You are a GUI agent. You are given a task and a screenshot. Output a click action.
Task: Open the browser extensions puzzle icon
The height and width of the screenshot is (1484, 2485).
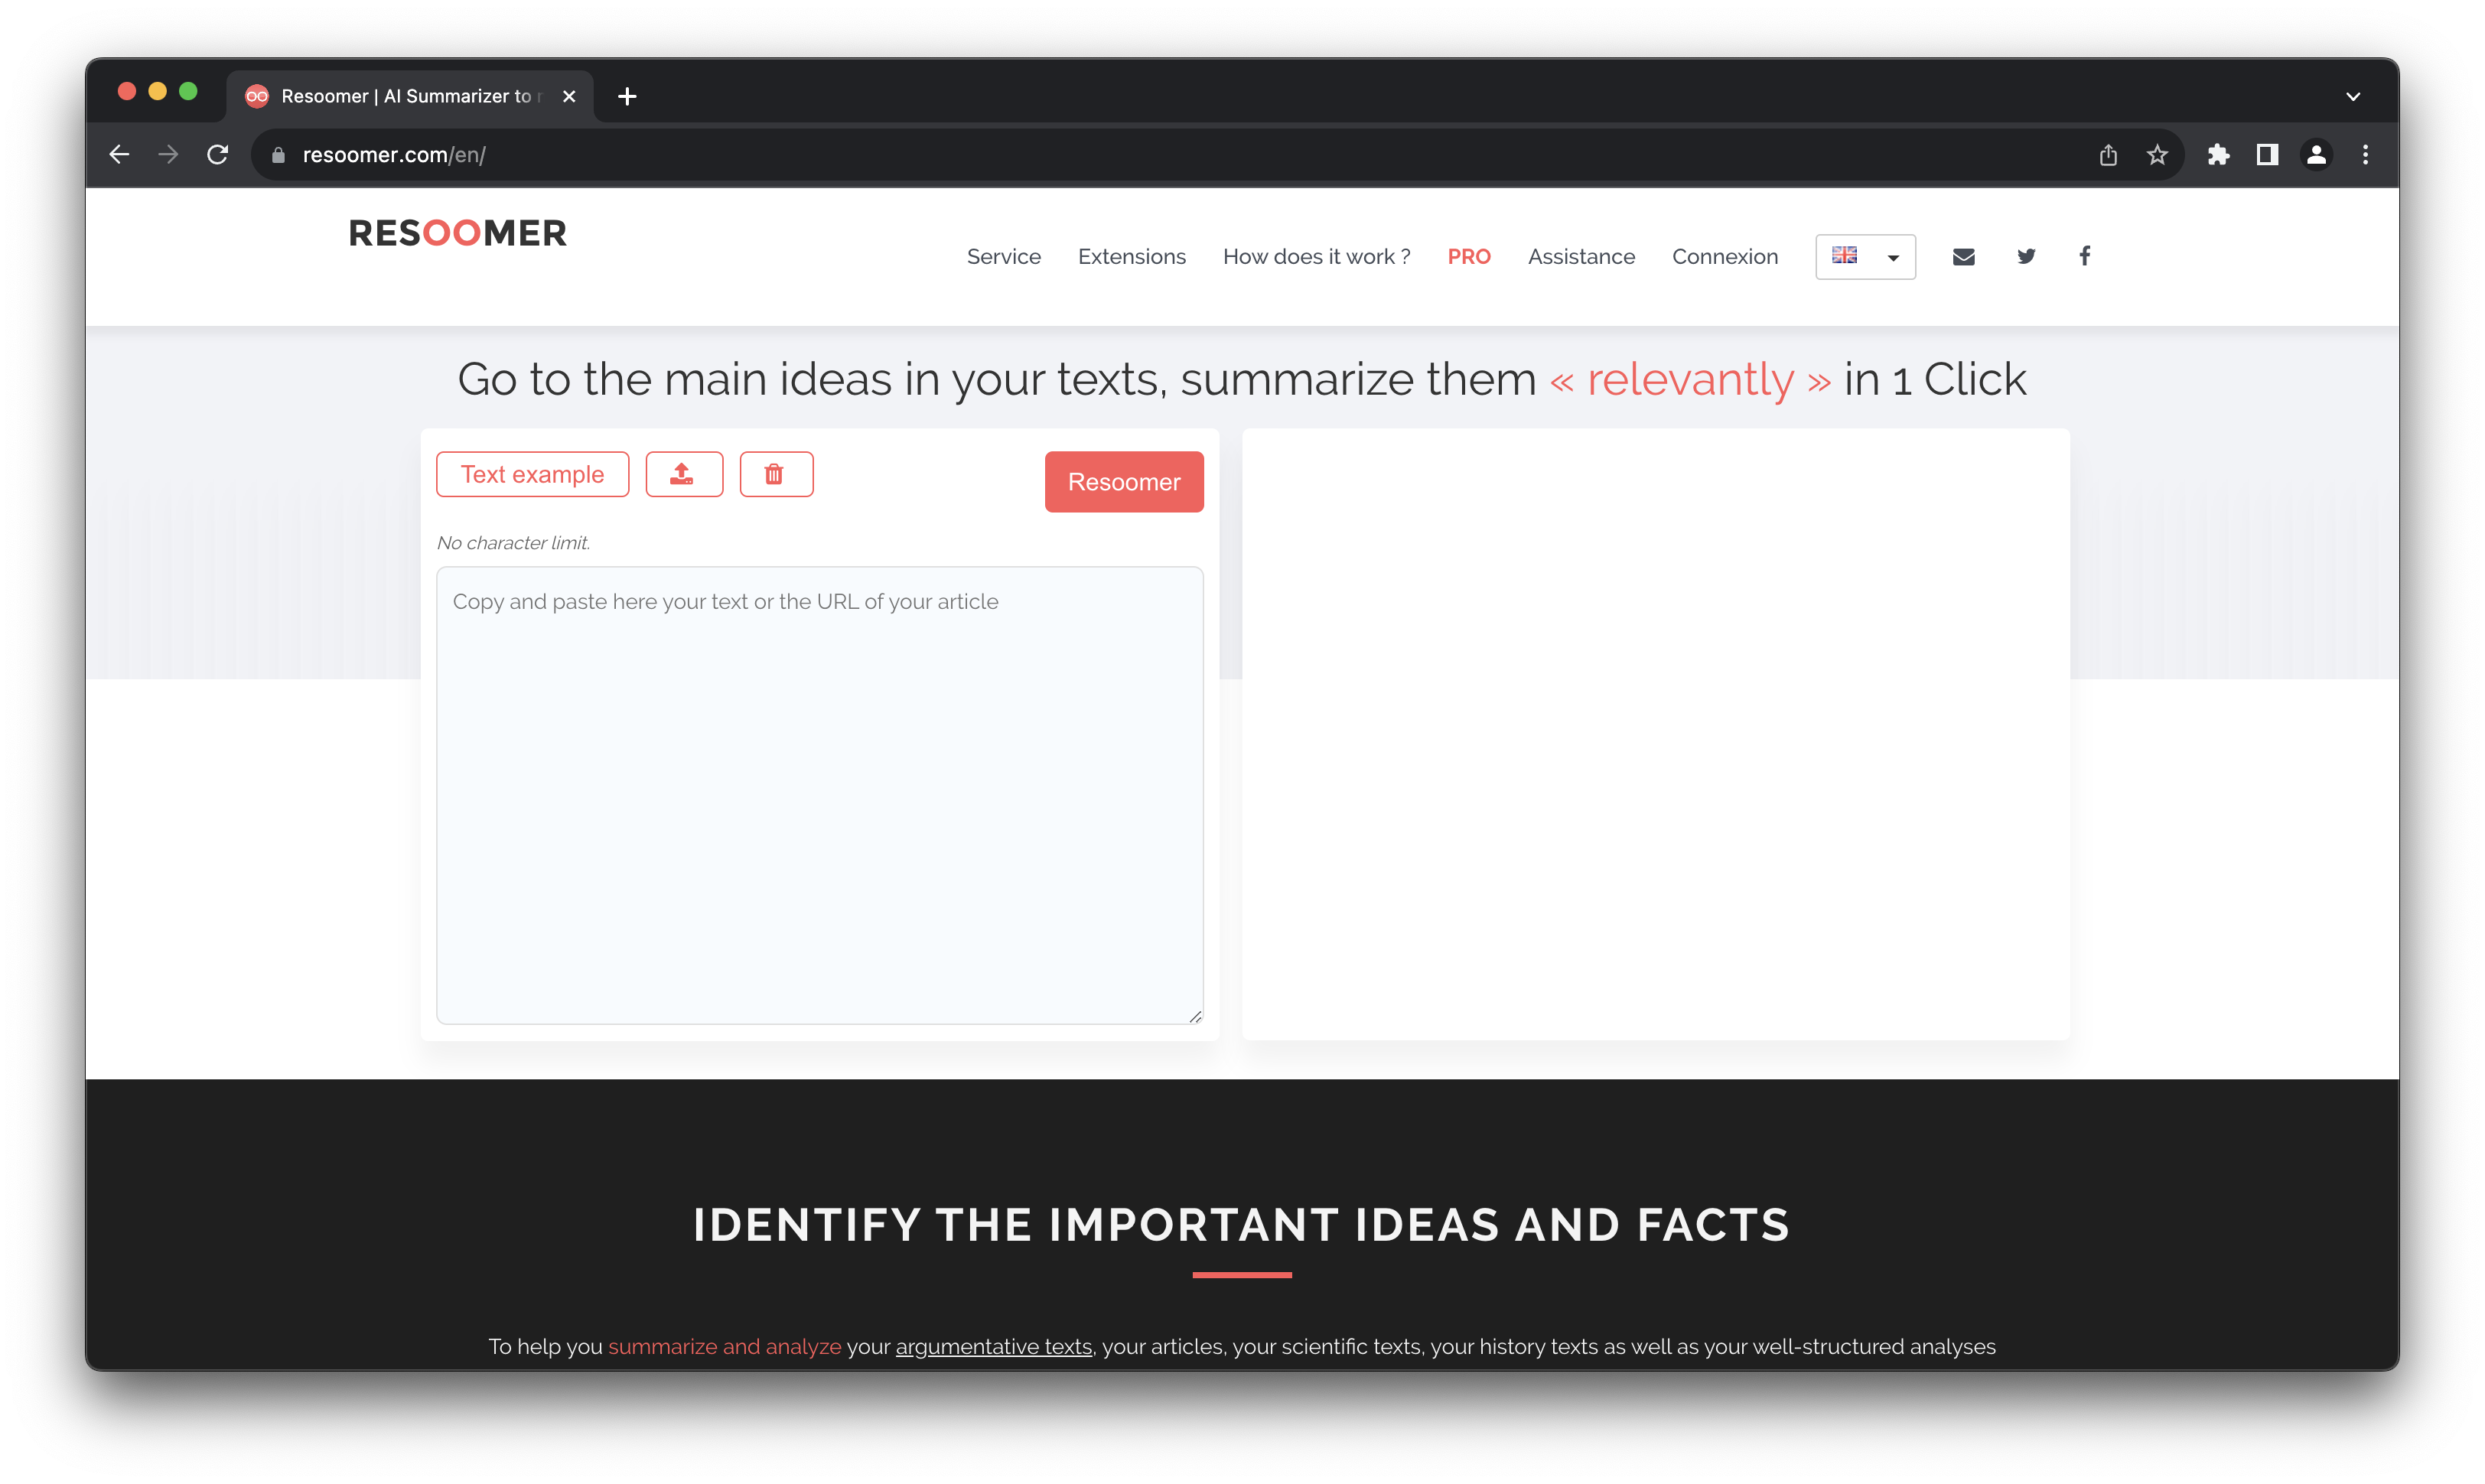coord(2218,155)
